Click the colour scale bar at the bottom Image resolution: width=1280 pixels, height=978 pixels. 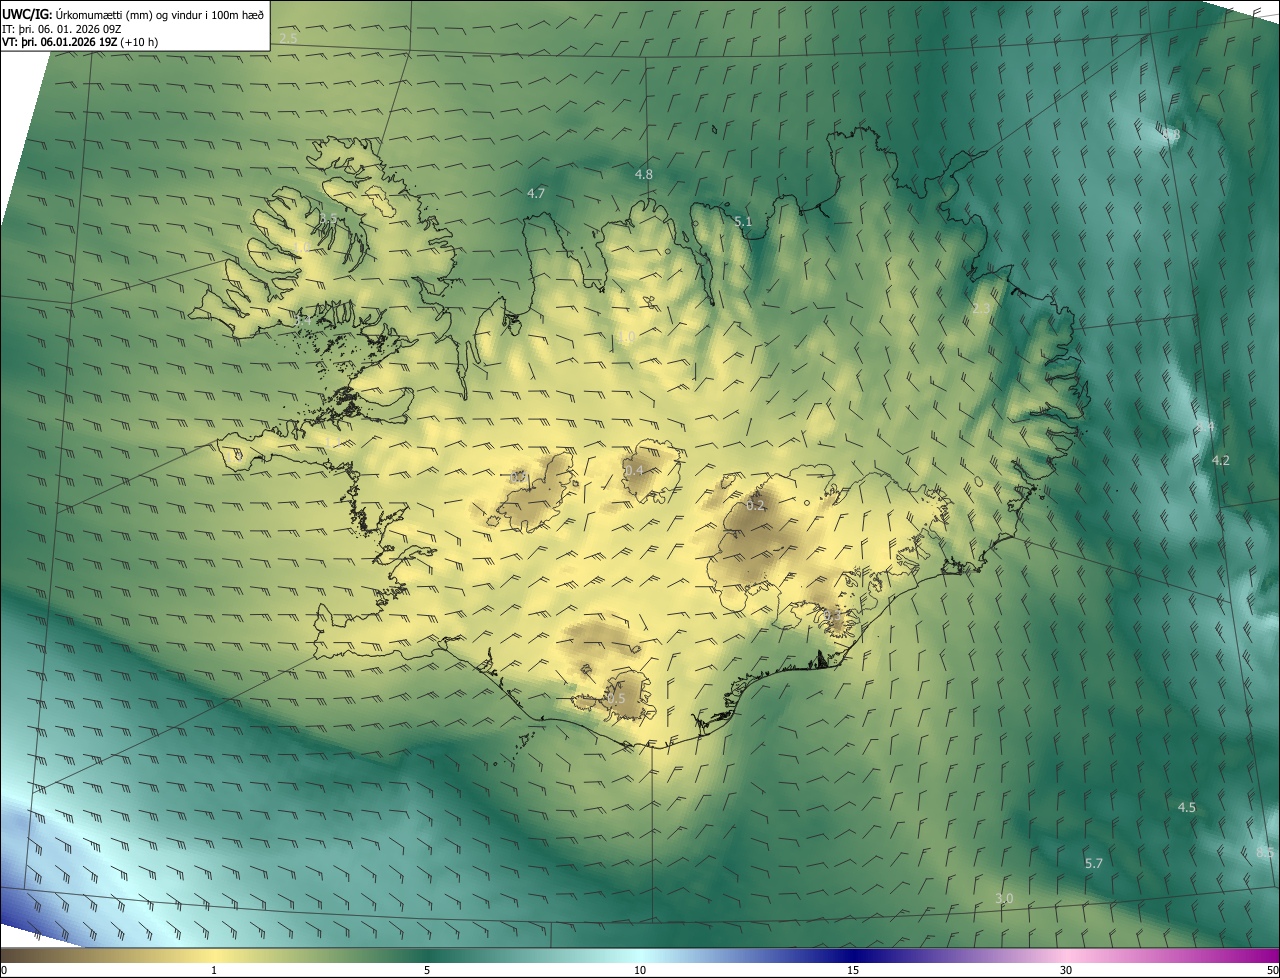[x=640, y=956]
